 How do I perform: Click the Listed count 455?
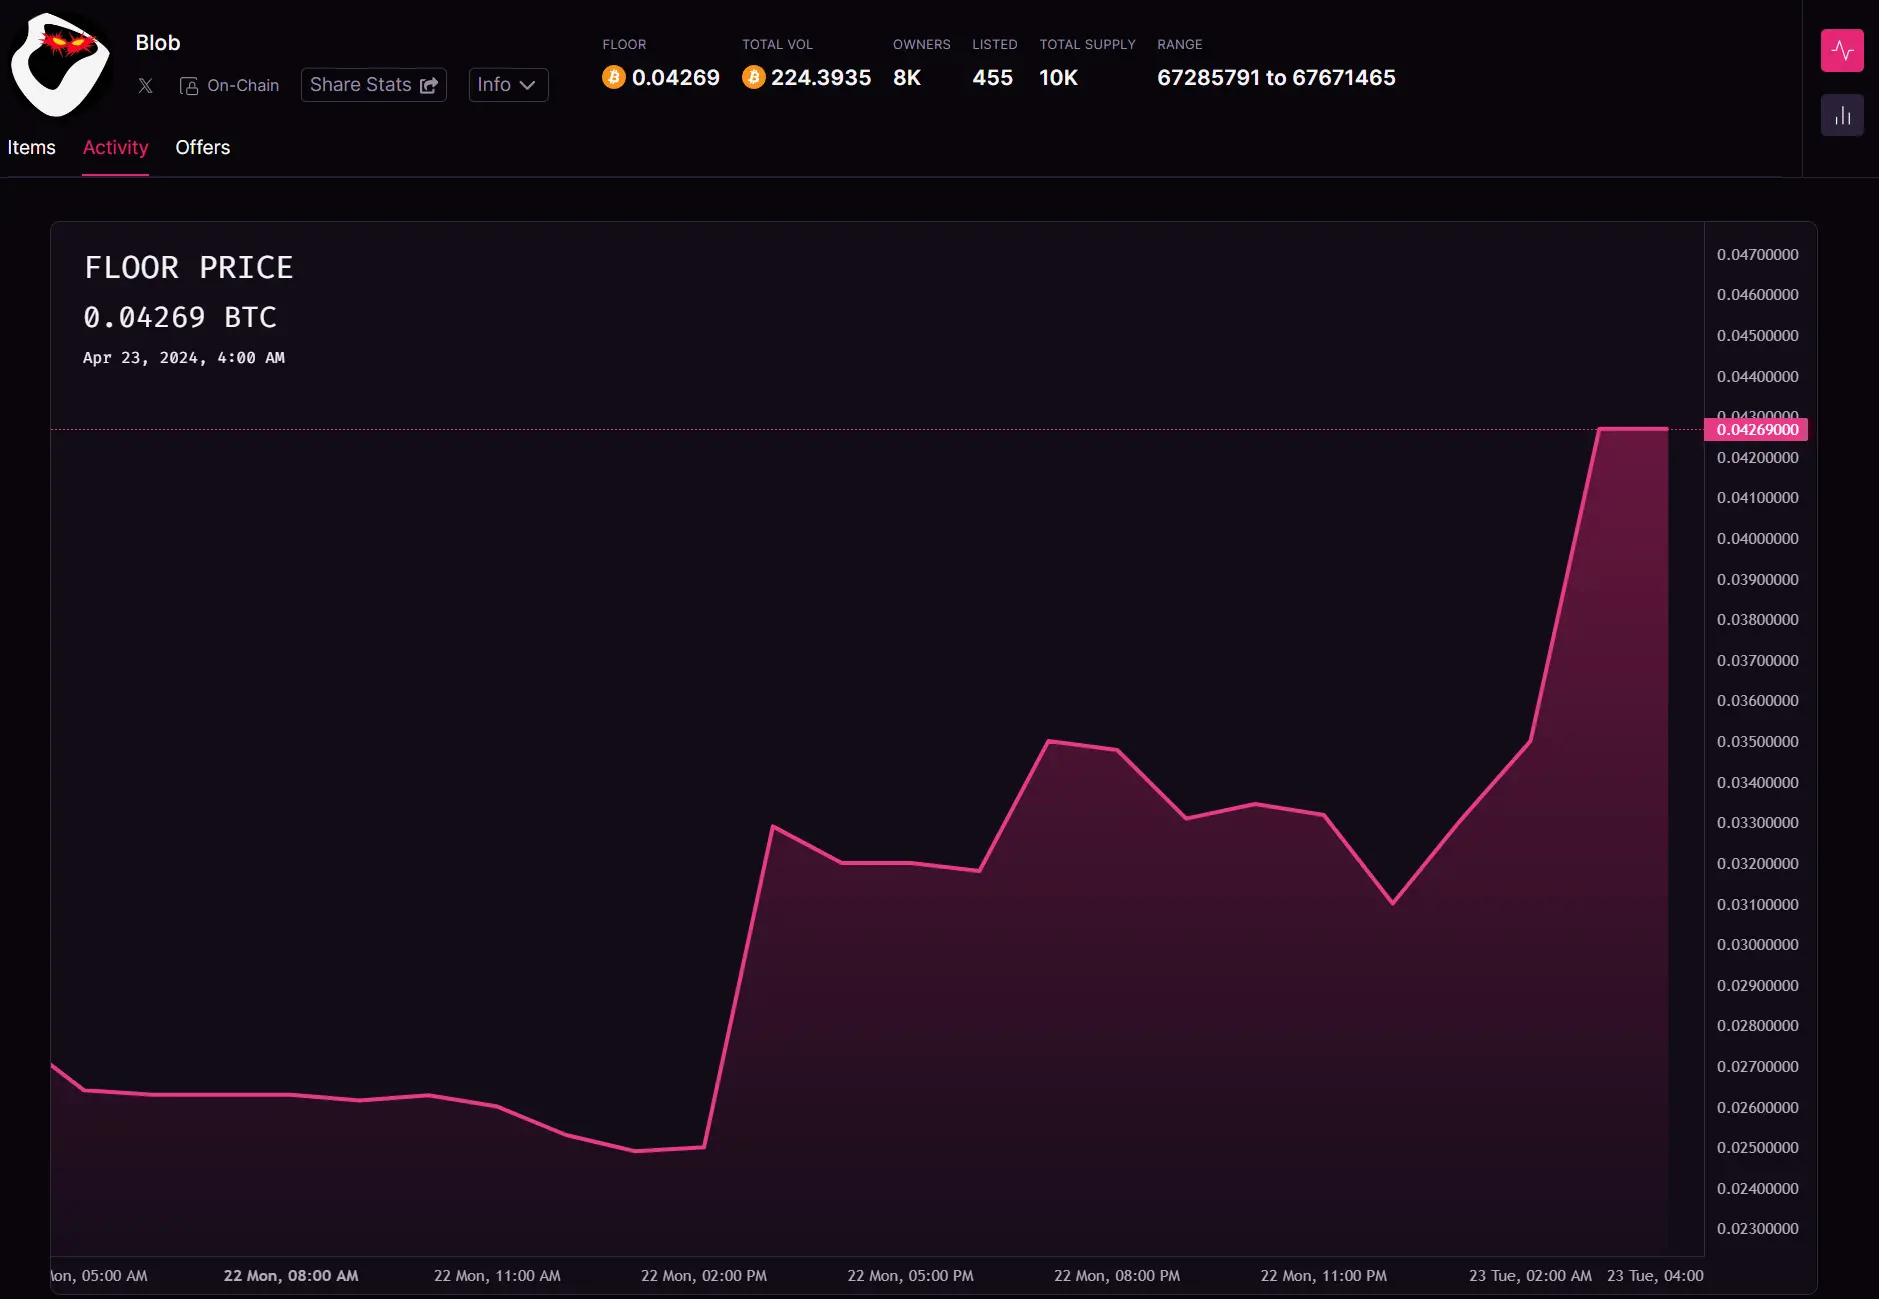coord(992,78)
